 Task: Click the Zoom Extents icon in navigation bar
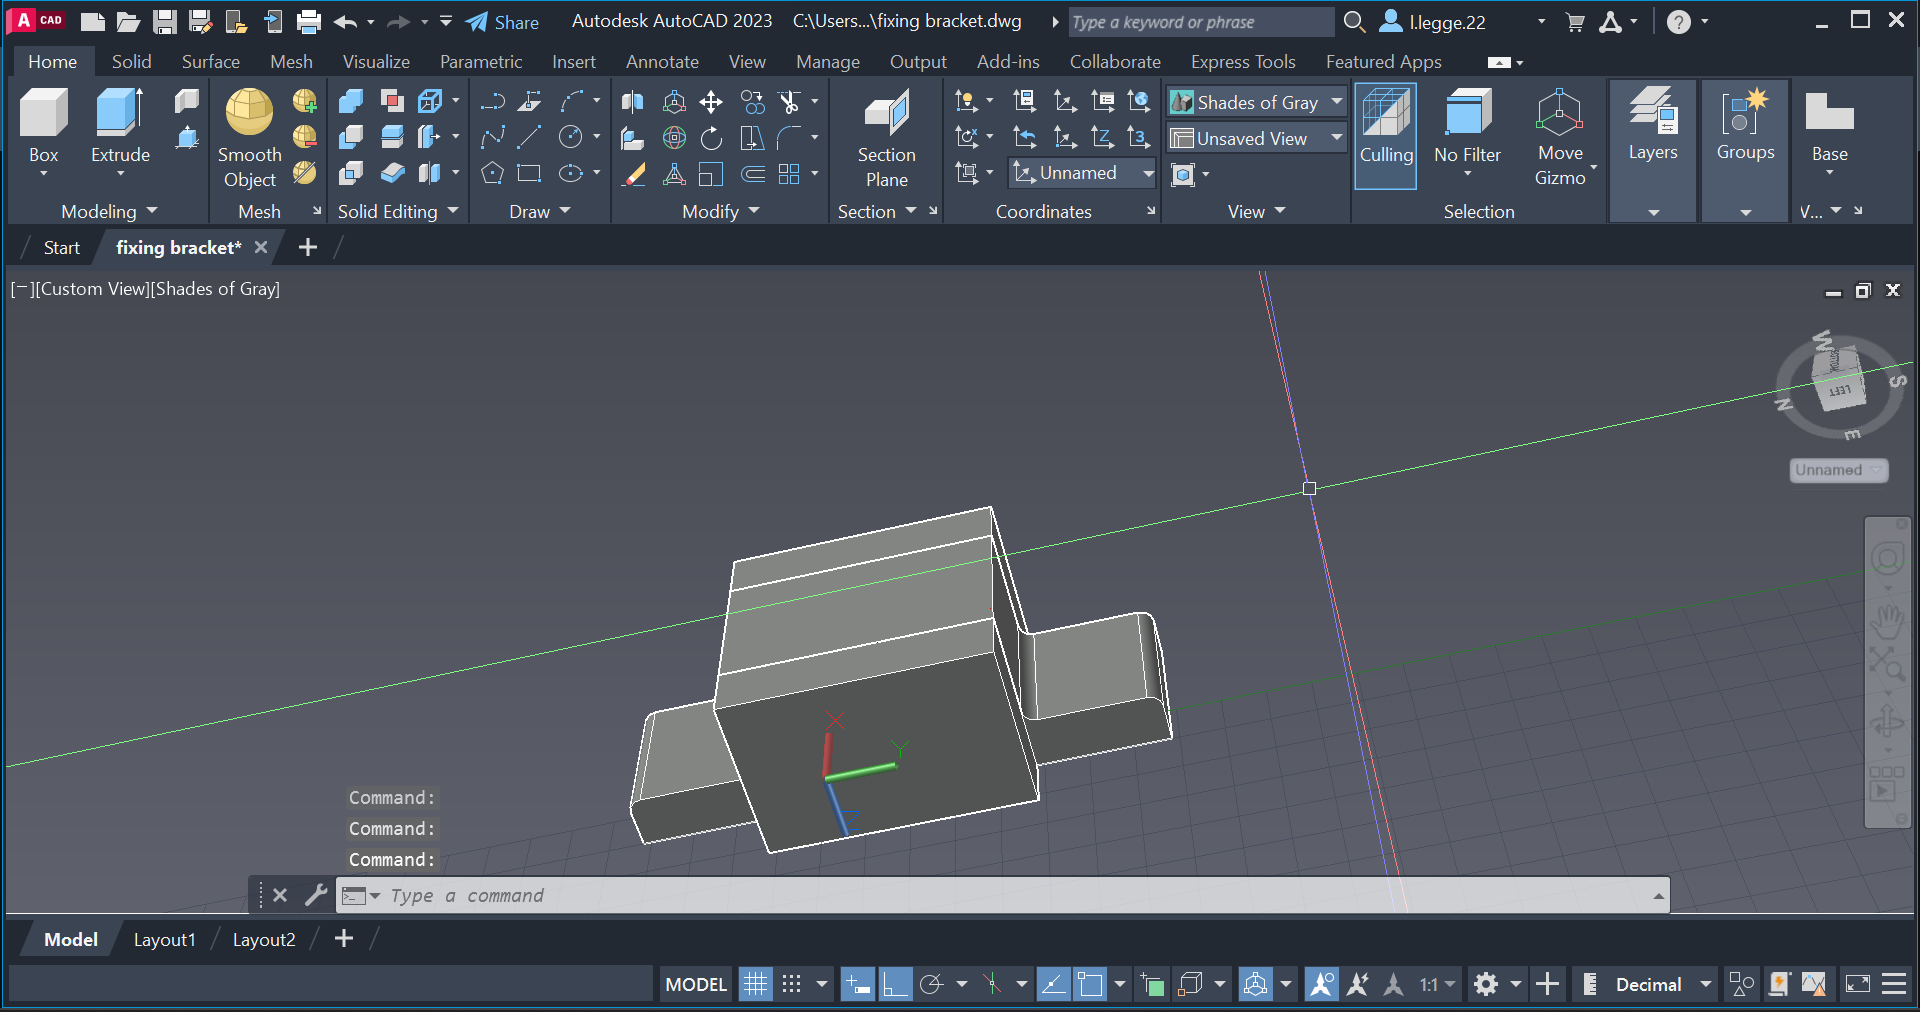(x=1887, y=663)
